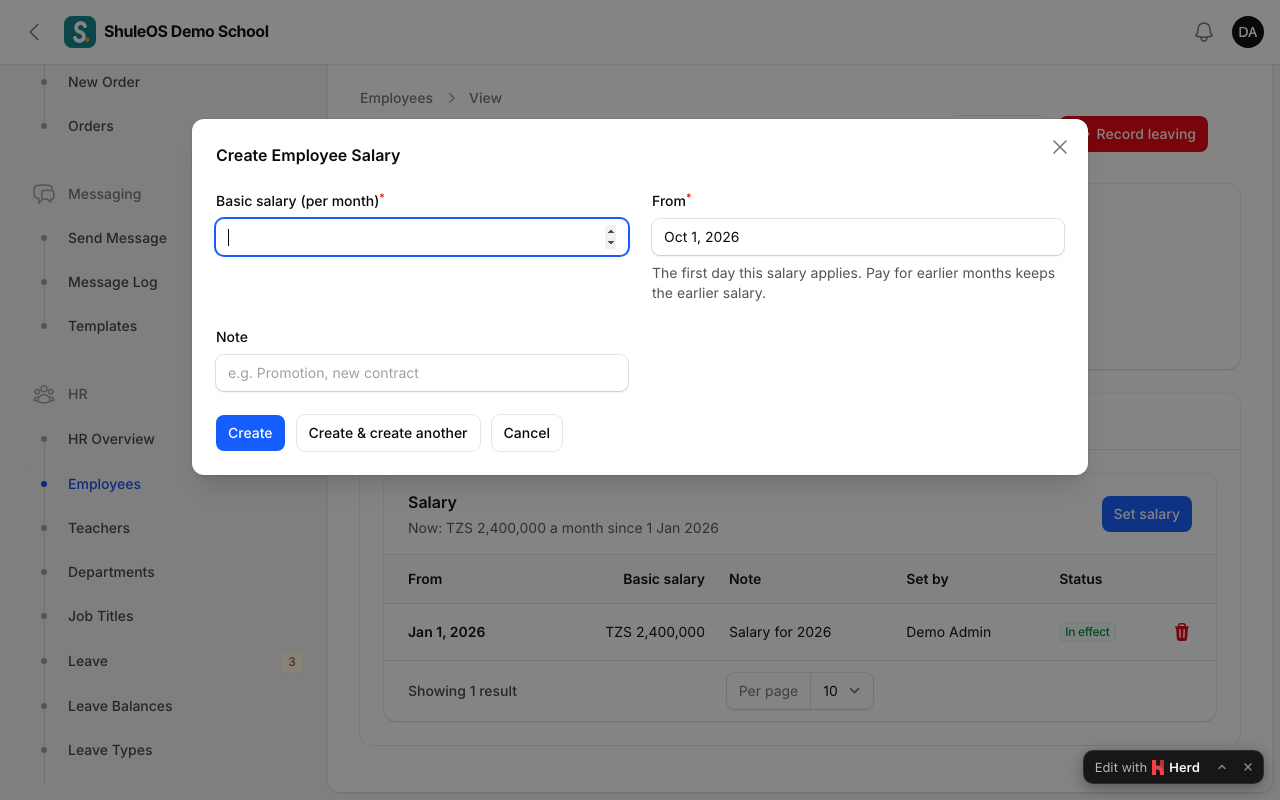Open Departments in sidebar

(111, 572)
